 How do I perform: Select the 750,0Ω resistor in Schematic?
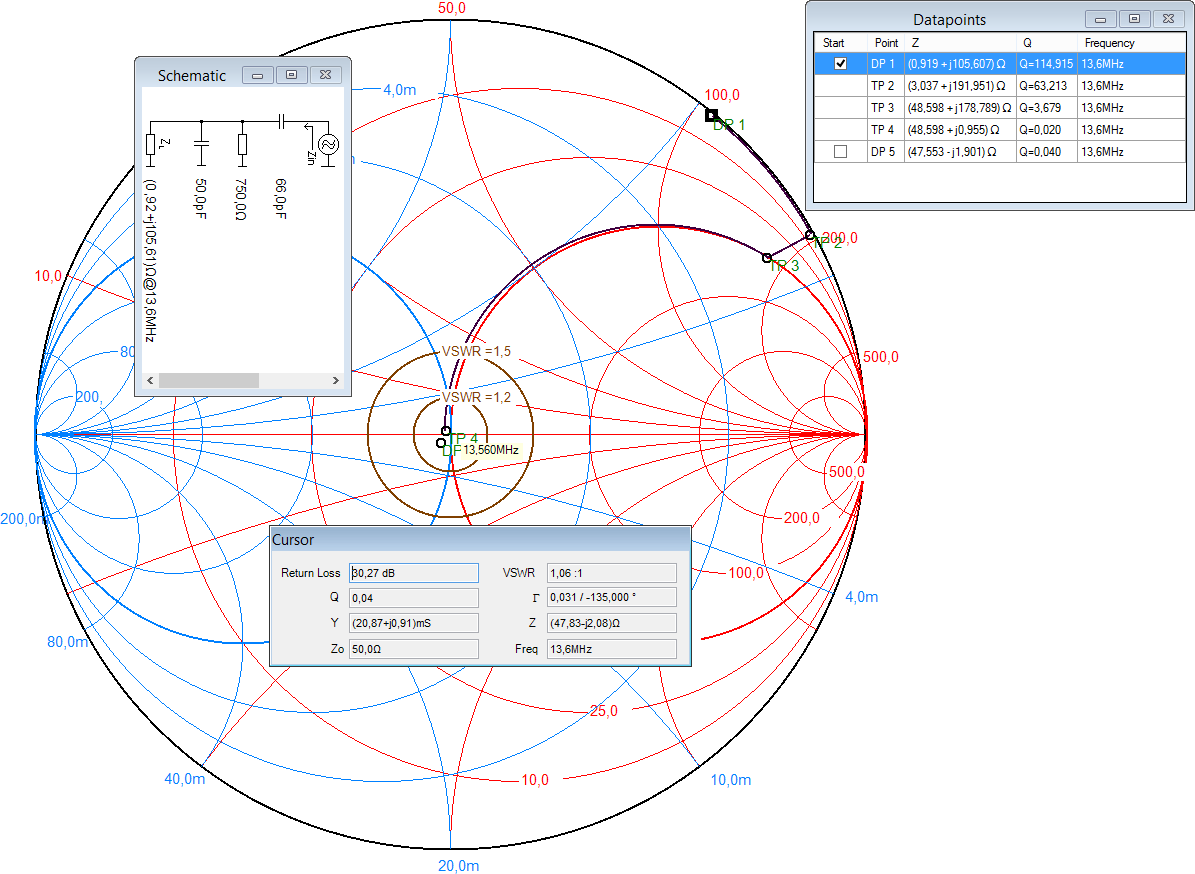(x=242, y=145)
